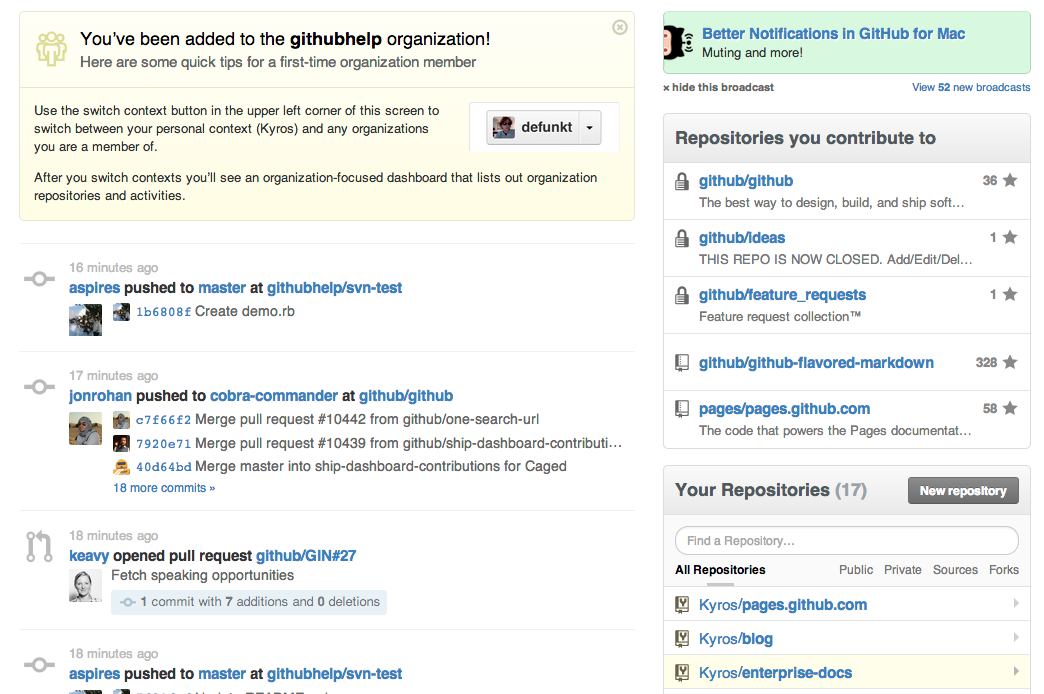Image resolution: width=1044 pixels, height=694 pixels.
Task: Switch to the Forks filter
Action: tap(1003, 569)
